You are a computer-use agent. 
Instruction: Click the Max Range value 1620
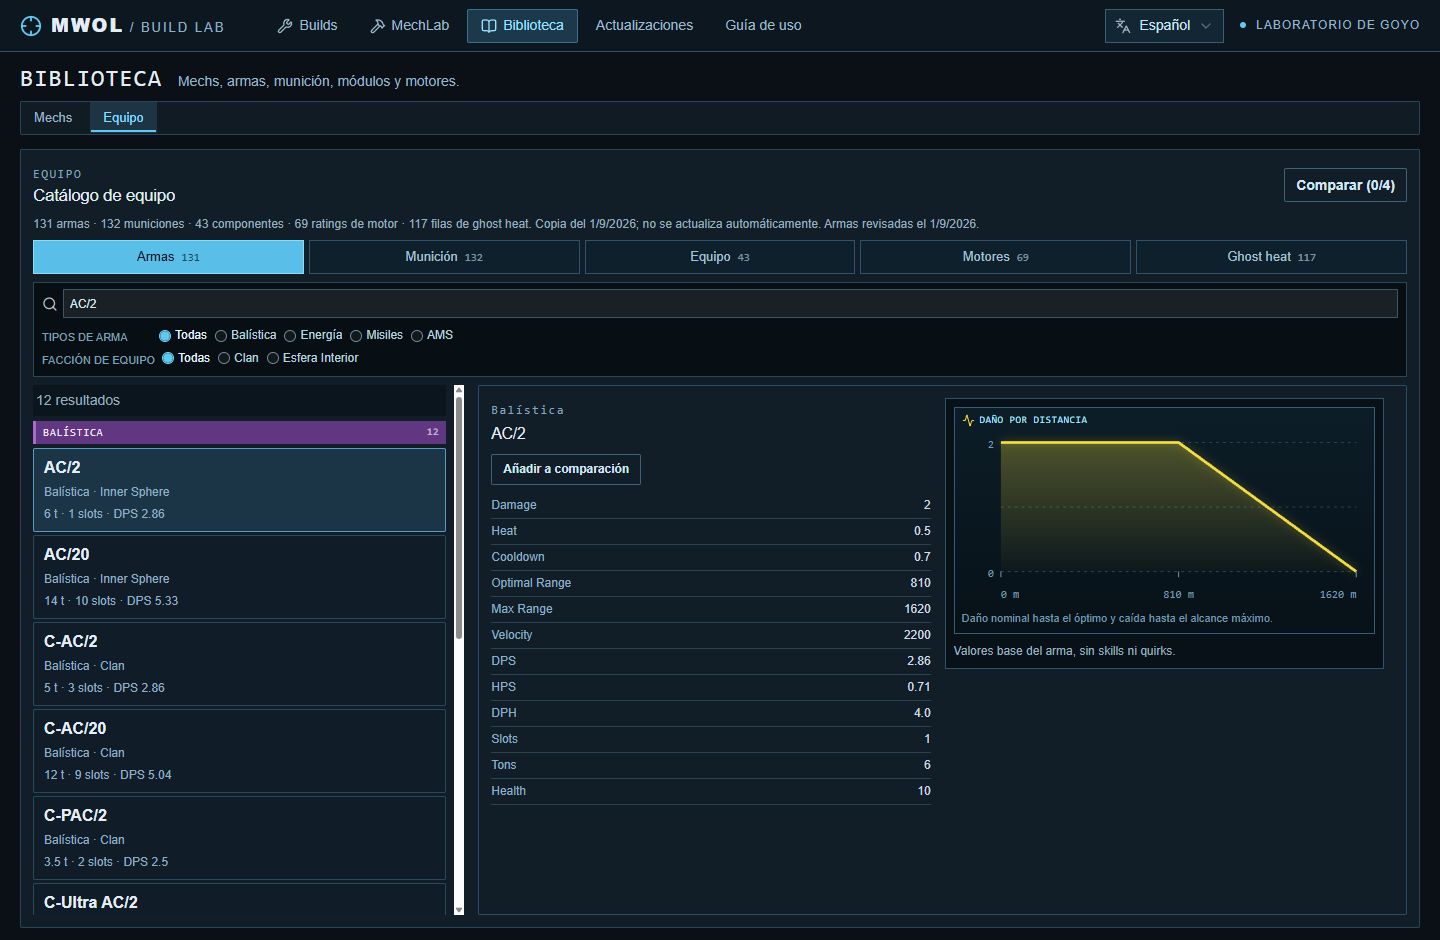pos(917,609)
